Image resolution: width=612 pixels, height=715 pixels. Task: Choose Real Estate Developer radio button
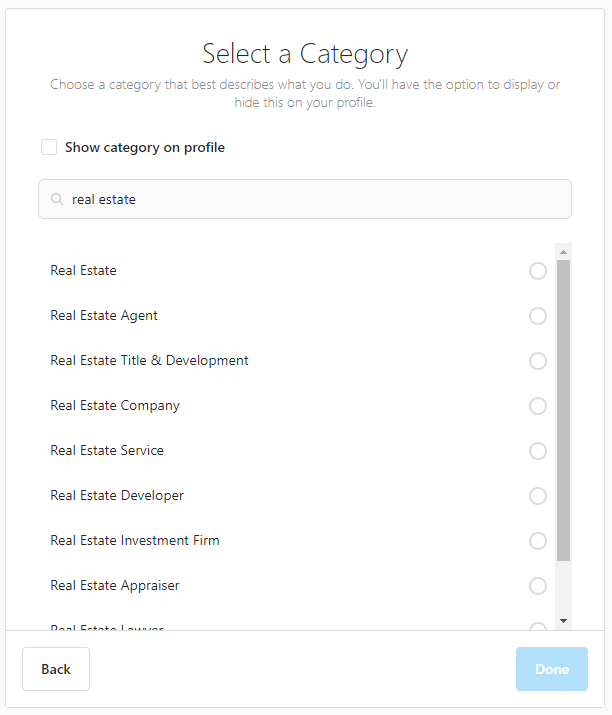(538, 496)
